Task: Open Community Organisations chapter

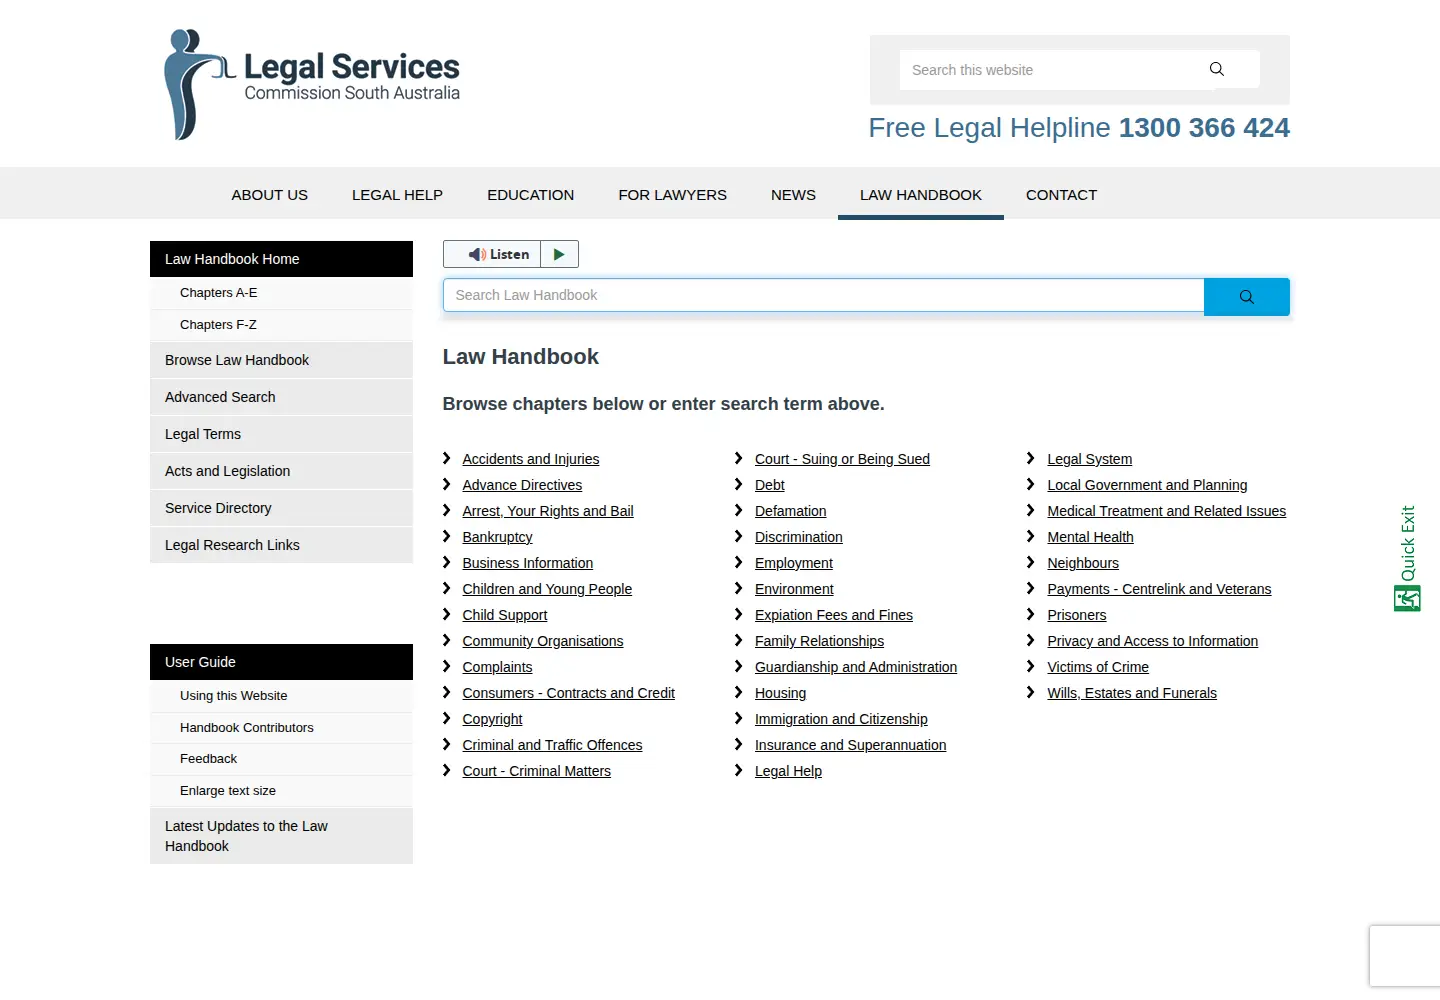Action: coord(543,641)
